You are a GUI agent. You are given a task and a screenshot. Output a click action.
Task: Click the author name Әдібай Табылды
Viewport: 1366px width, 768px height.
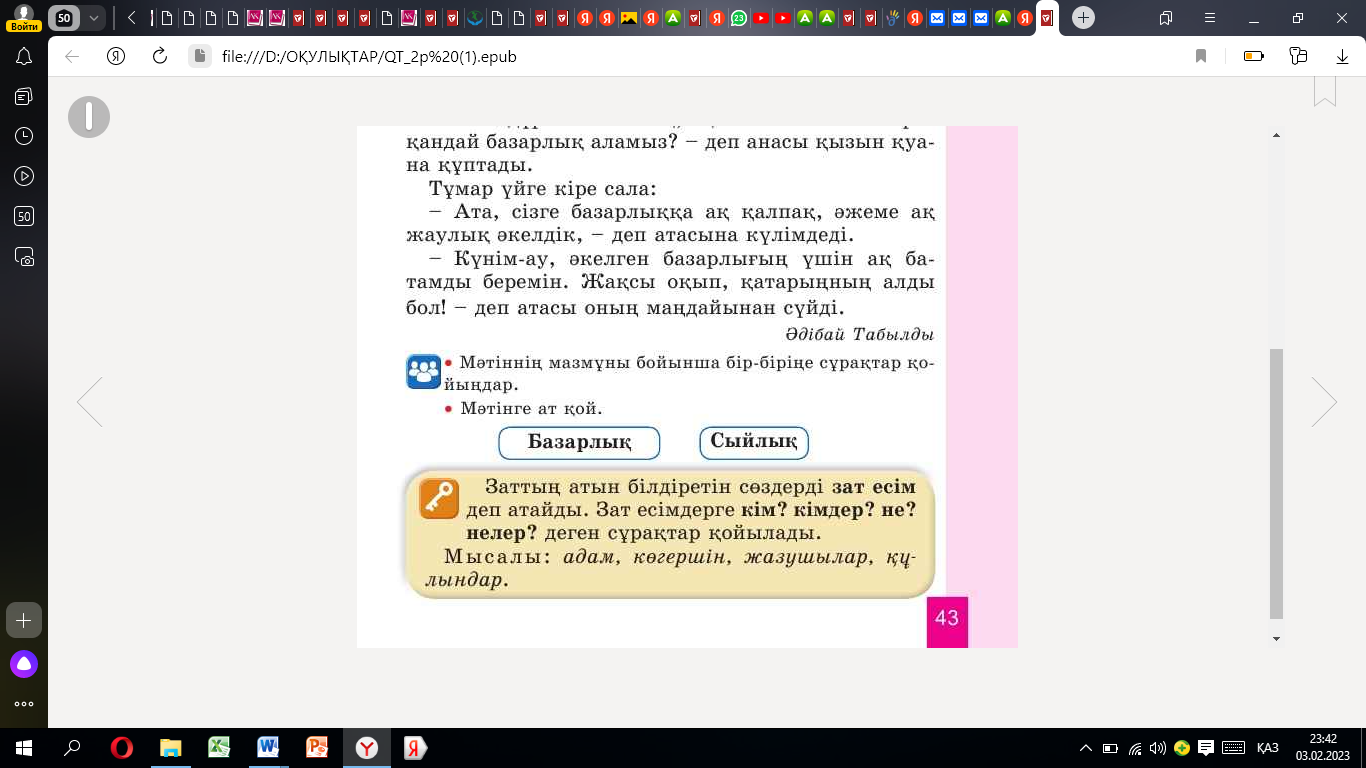pyautogui.click(x=859, y=334)
